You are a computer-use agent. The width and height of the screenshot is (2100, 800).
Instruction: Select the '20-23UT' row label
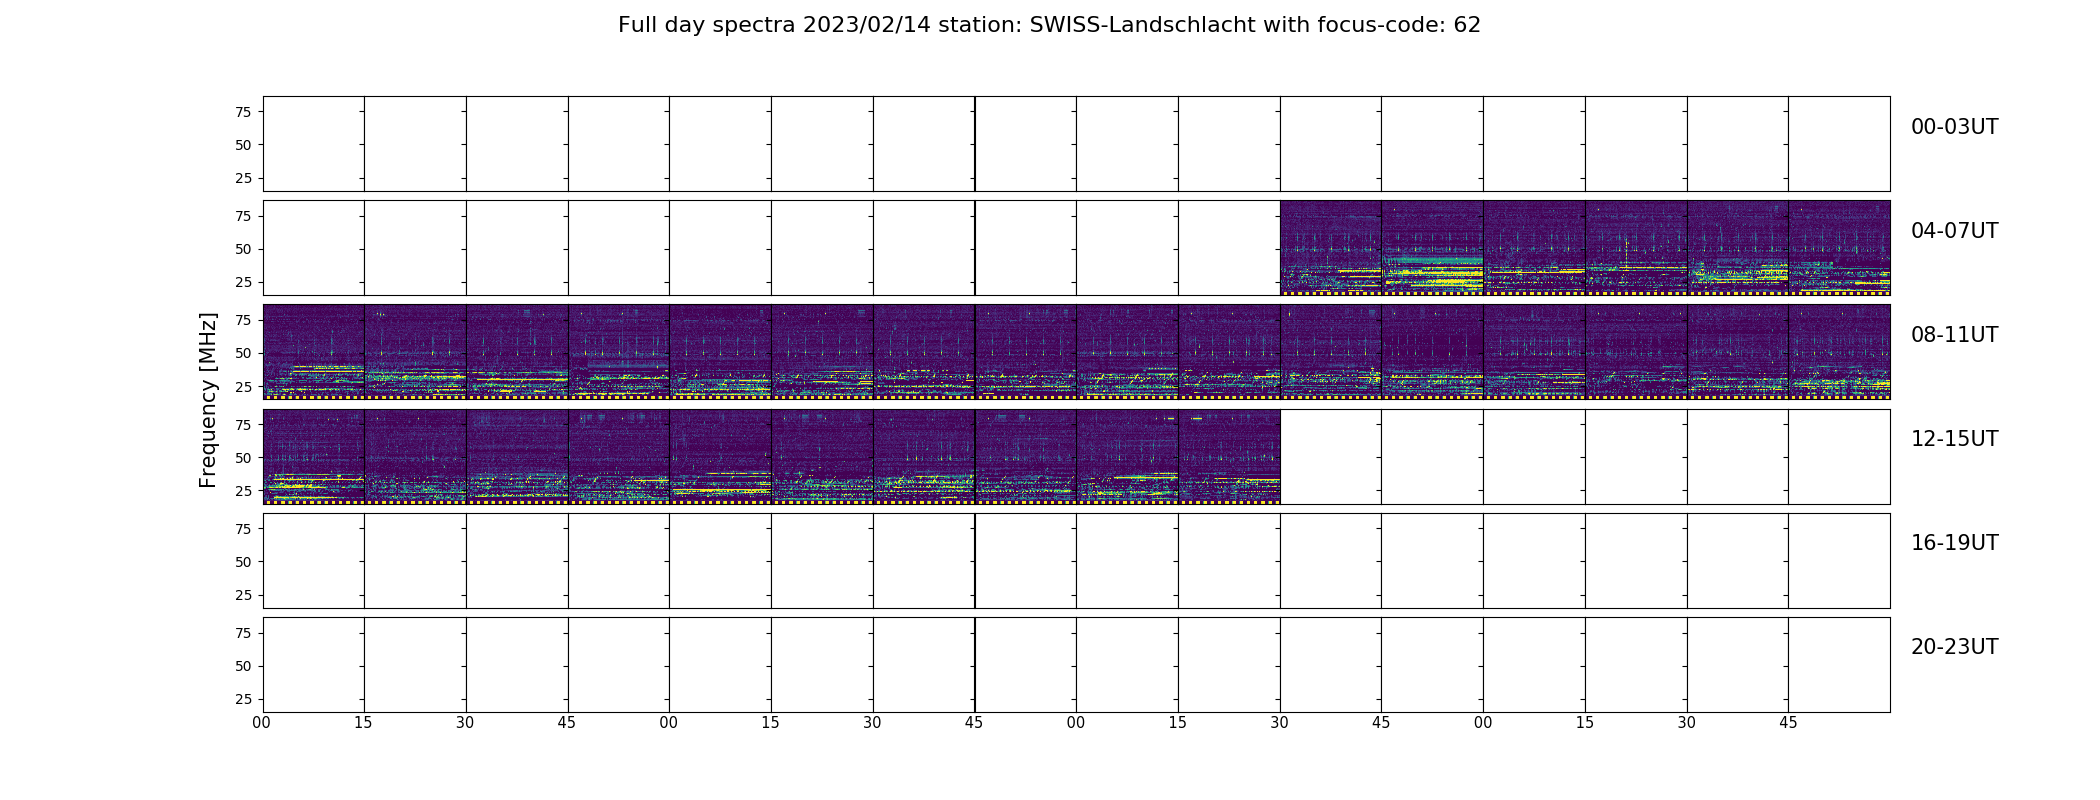click(x=1954, y=647)
